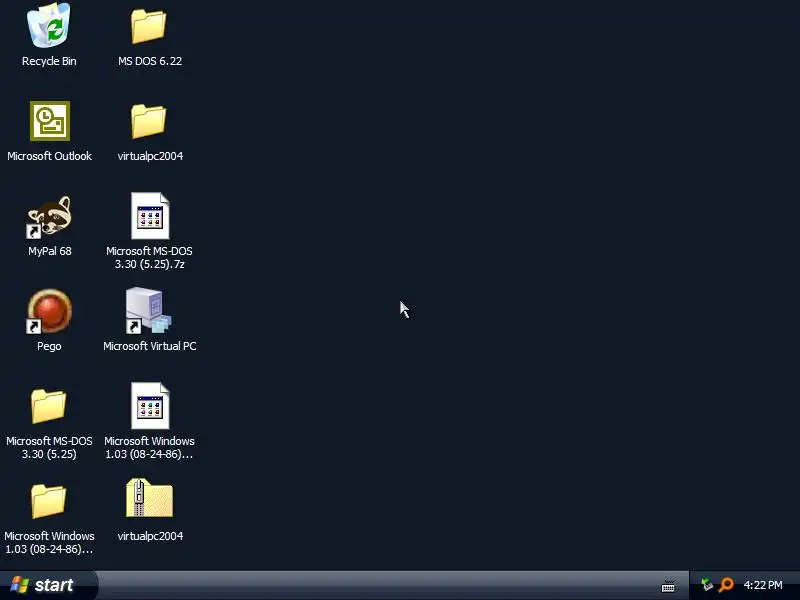The image size is (800, 600).
Task: Open the Start menu
Action: [48, 585]
